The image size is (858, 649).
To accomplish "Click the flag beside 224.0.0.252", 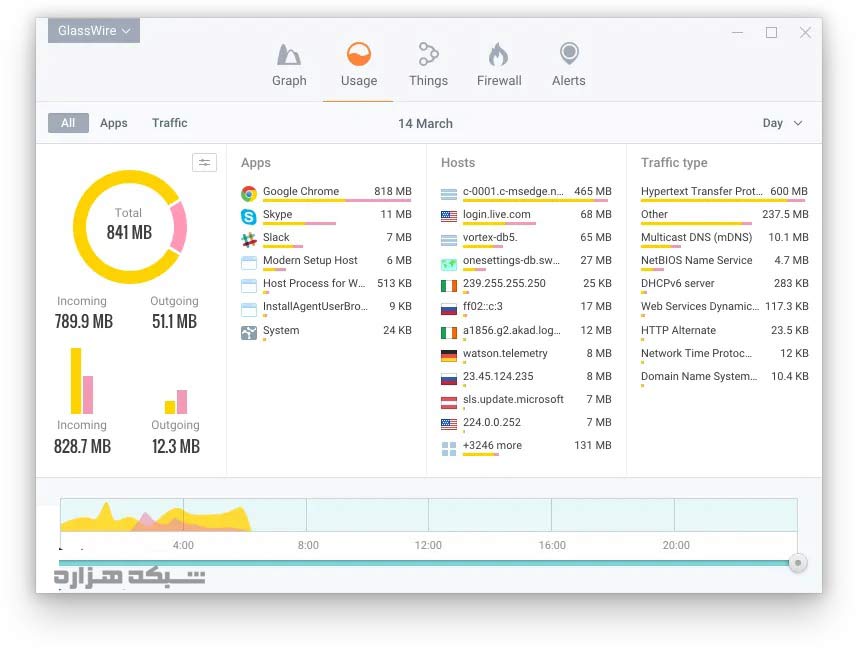I will [x=449, y=424].
